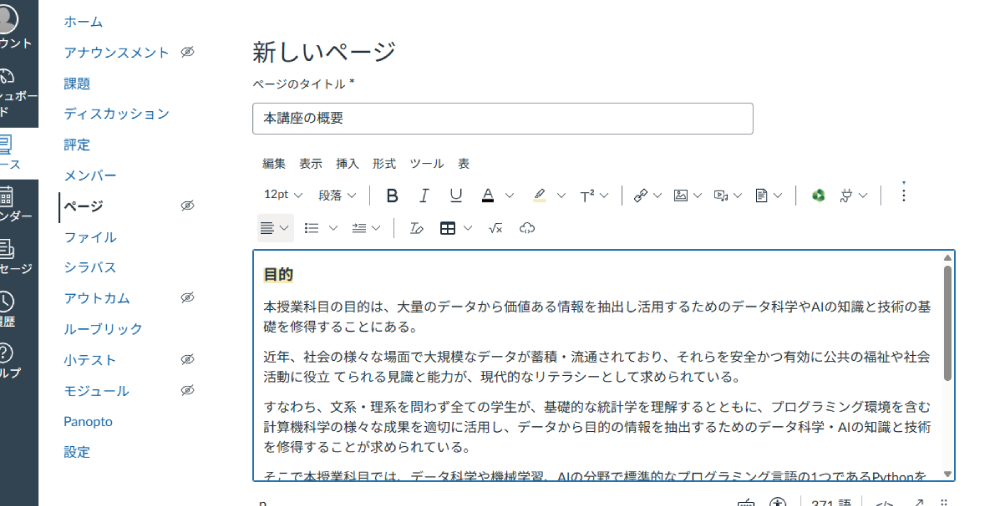This screenshot has height=506, width=1000.
Task: Open the calendar icon in global navigation
Action: point(6,196)
